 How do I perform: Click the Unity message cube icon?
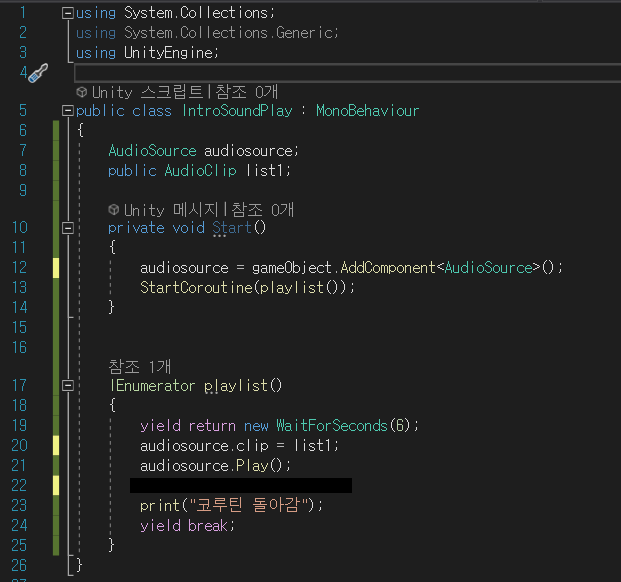[x=114, y=209]
